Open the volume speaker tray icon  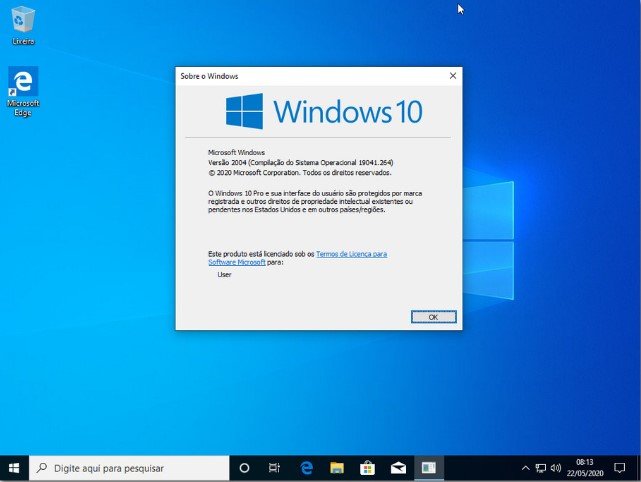(x=556, y=468)
